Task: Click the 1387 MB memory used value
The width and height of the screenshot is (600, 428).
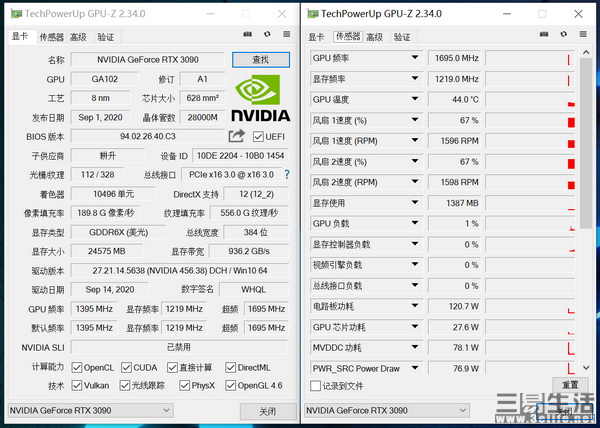Action: (x=454, y=203)
